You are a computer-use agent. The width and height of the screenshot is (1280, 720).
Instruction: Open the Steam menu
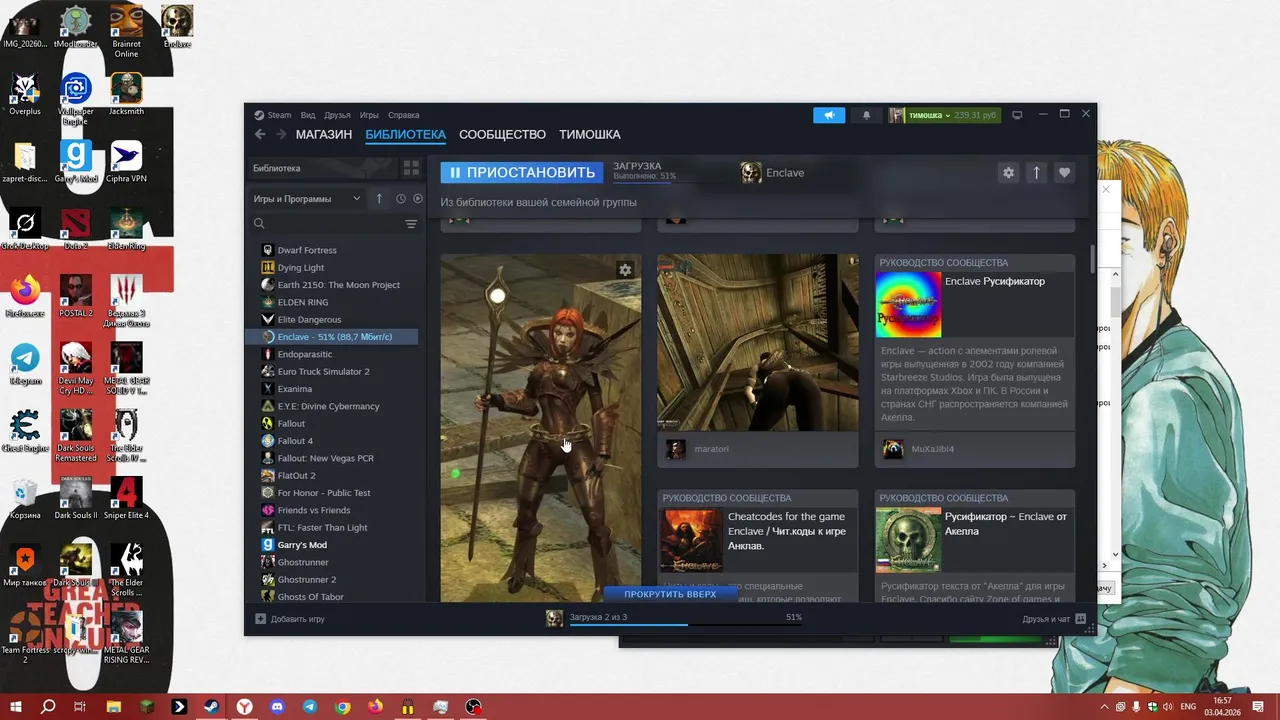pos(279,115)
